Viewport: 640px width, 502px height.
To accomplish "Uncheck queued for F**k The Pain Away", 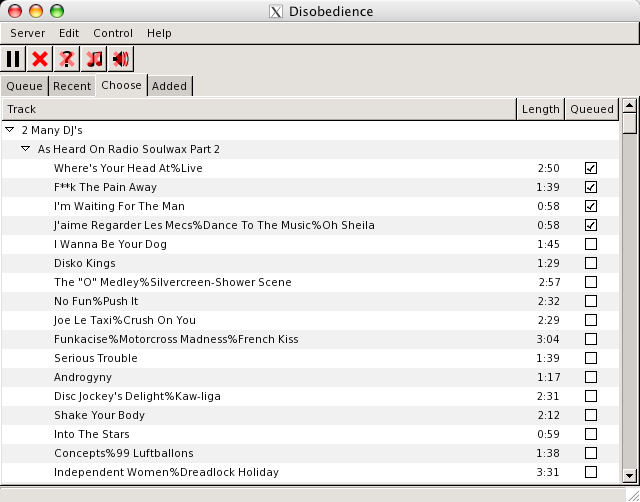I will click(591, 187).
